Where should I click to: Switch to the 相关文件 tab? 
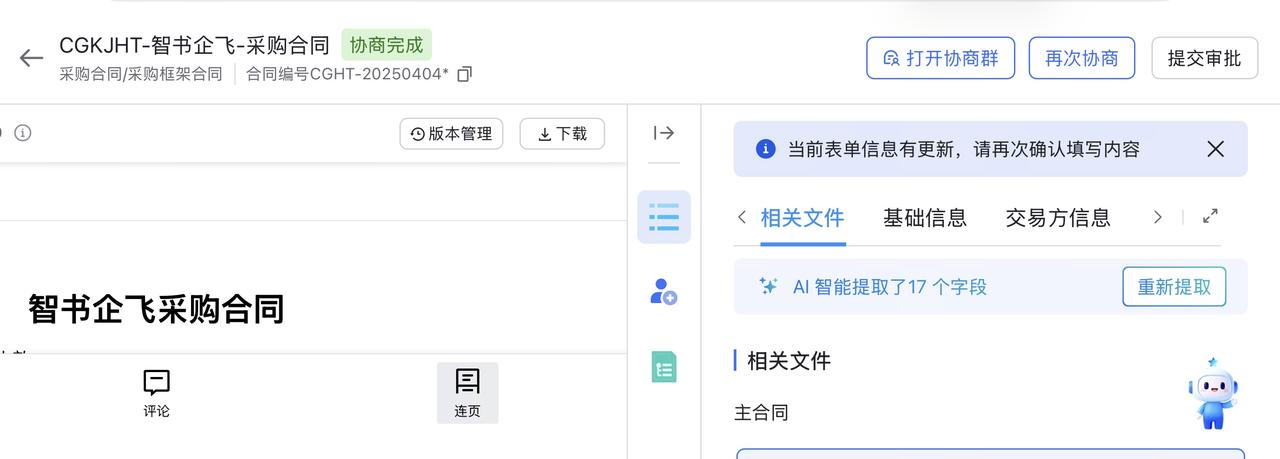click(x=802, y=217)
